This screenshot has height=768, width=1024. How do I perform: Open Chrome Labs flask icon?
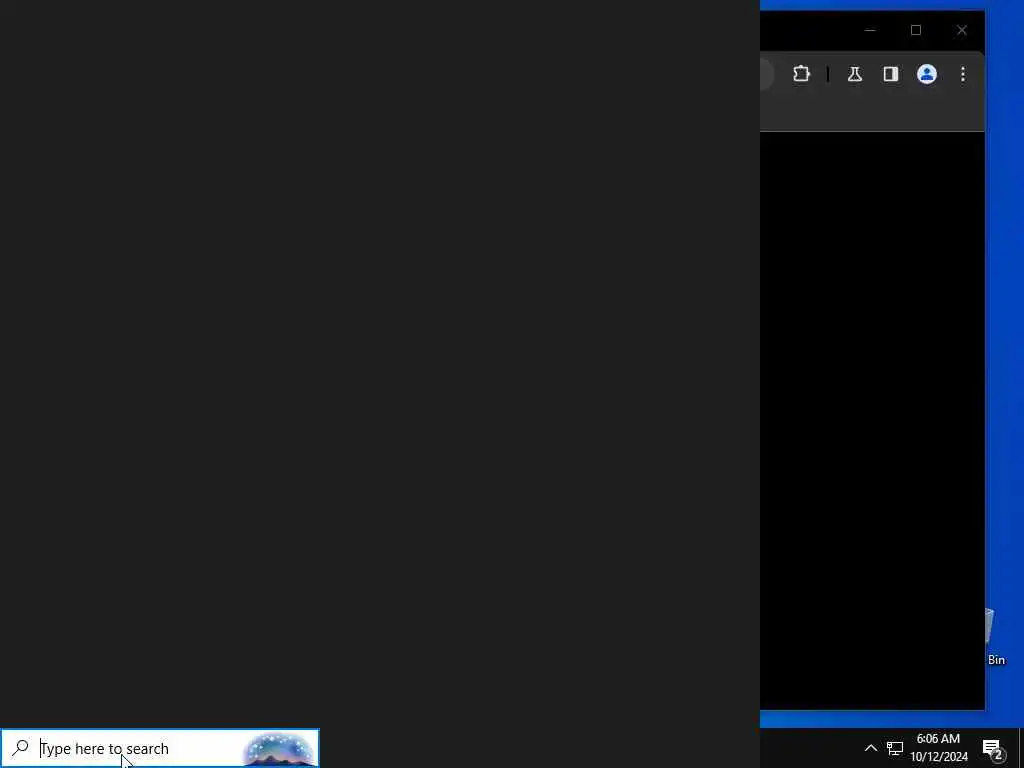coord(855,74)
